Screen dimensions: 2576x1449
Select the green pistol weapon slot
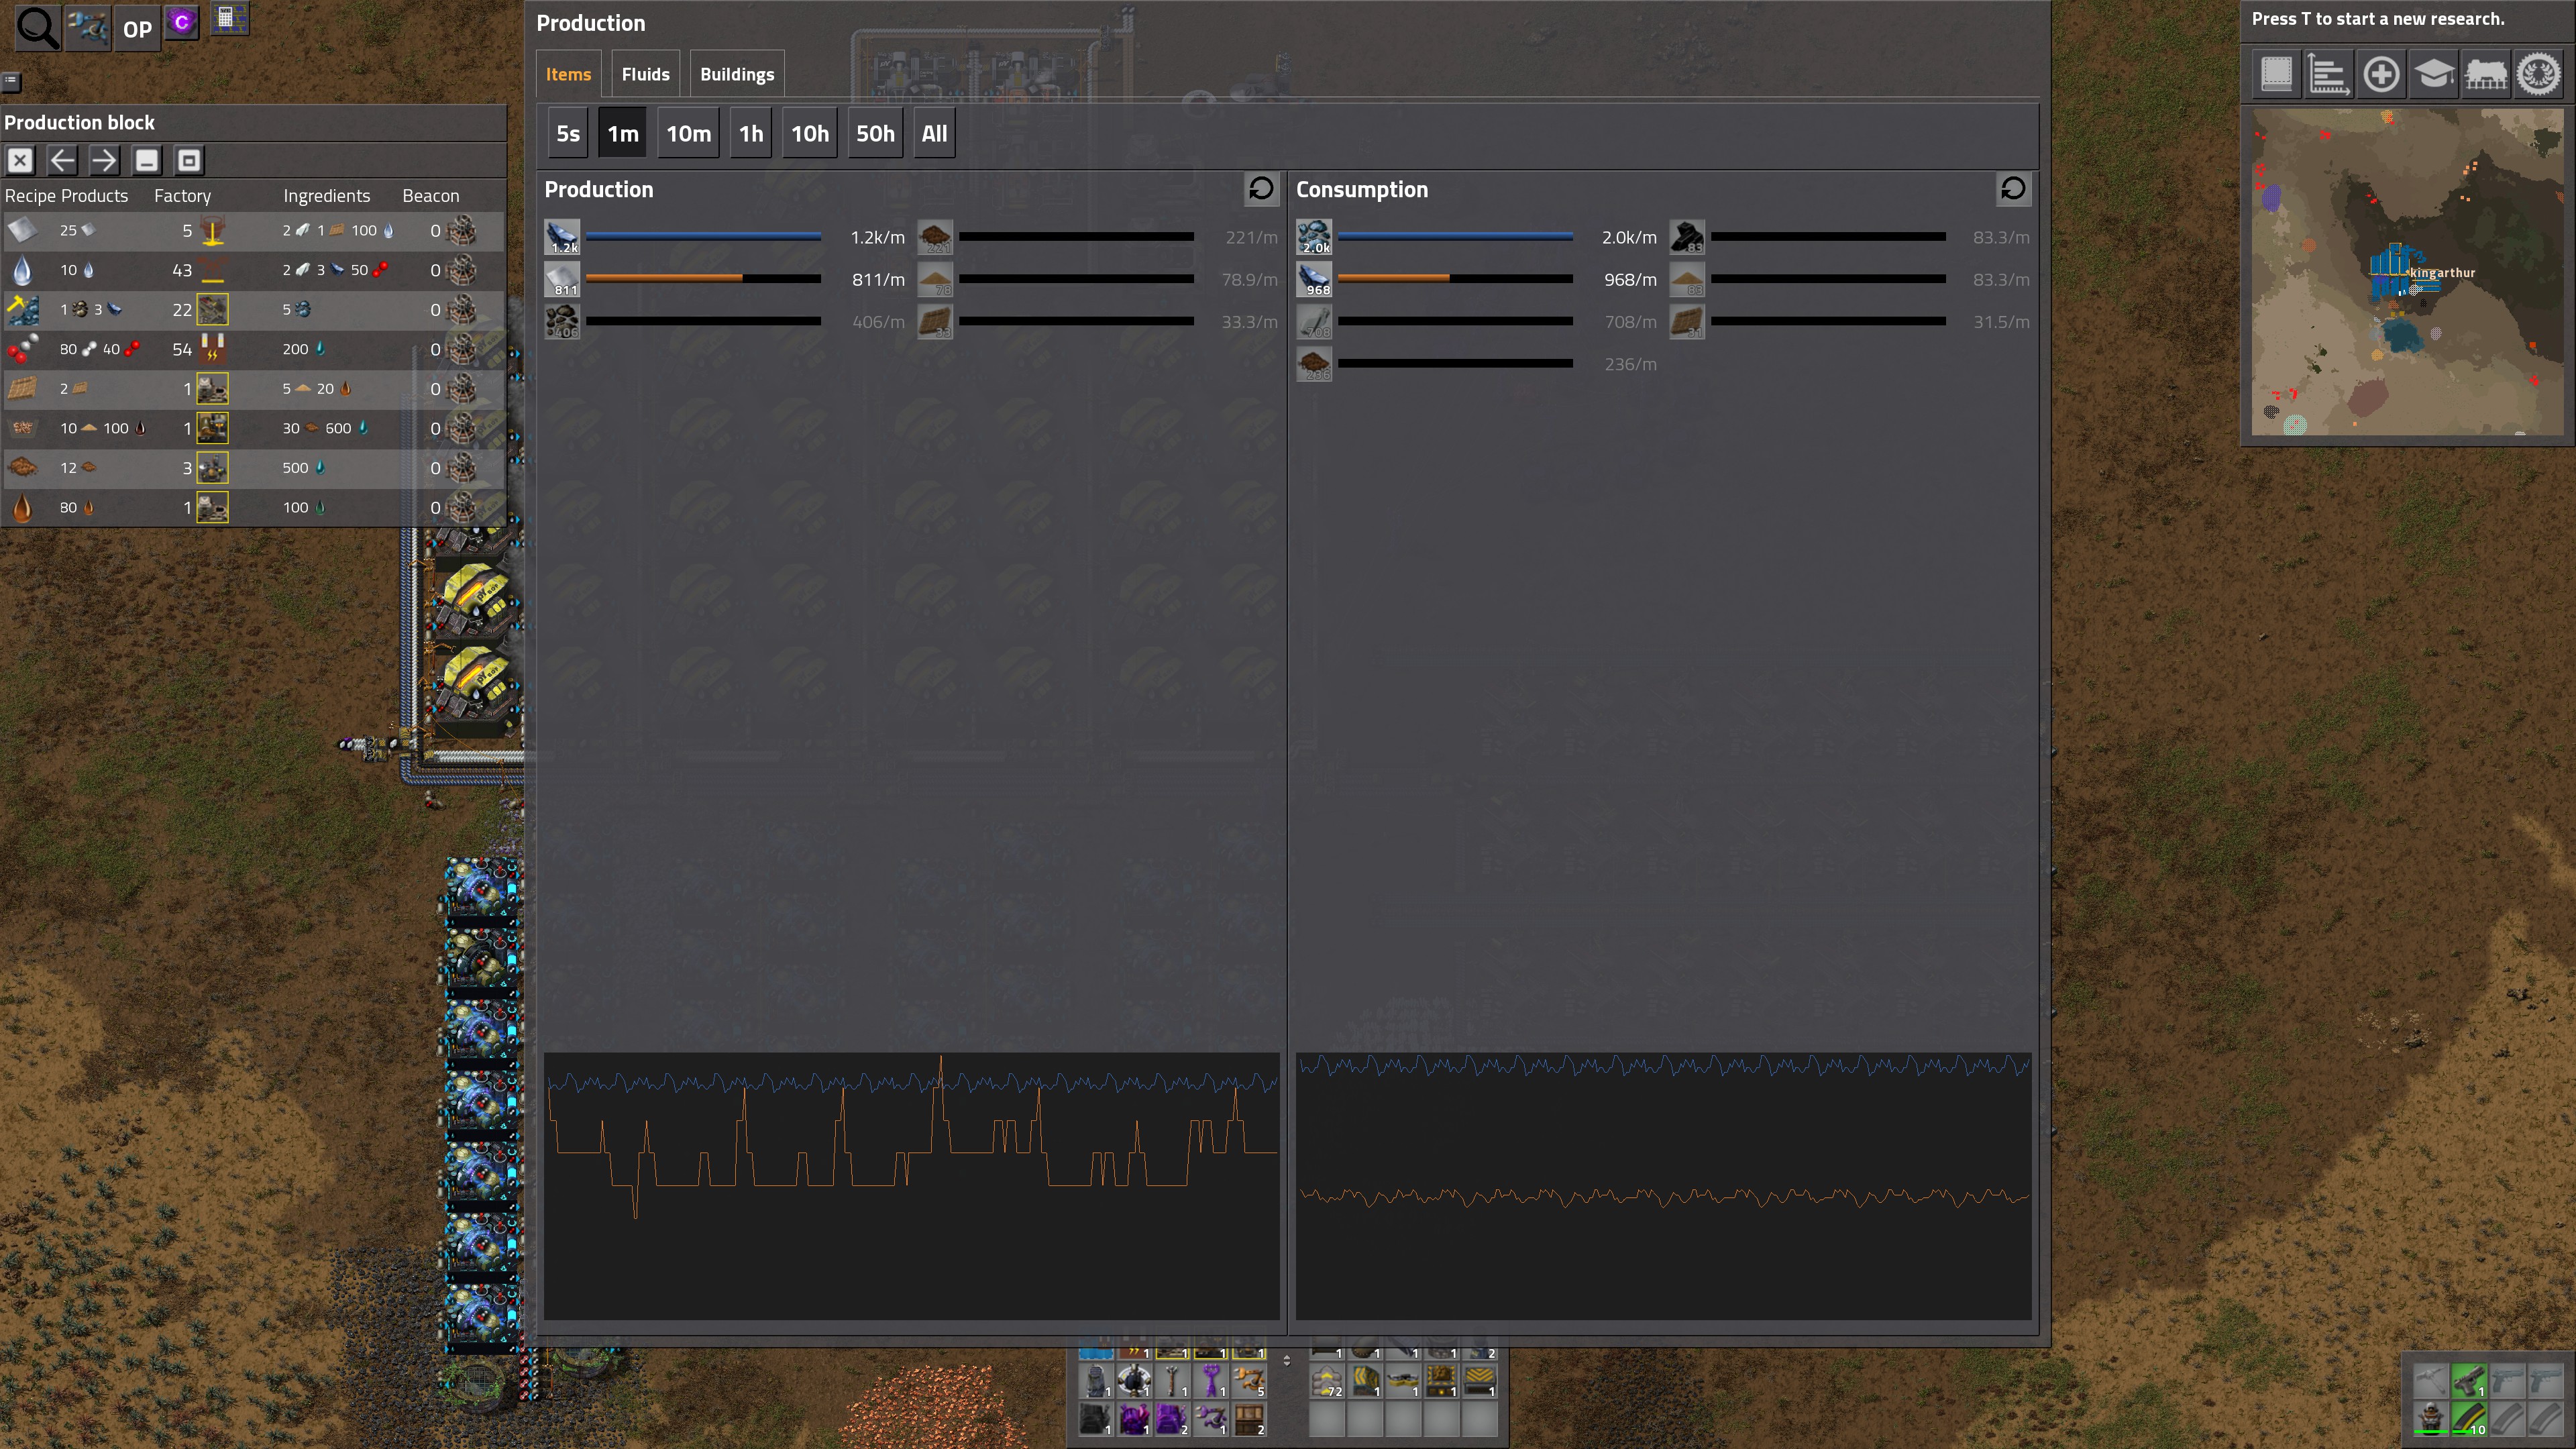click(2469, 1380)
